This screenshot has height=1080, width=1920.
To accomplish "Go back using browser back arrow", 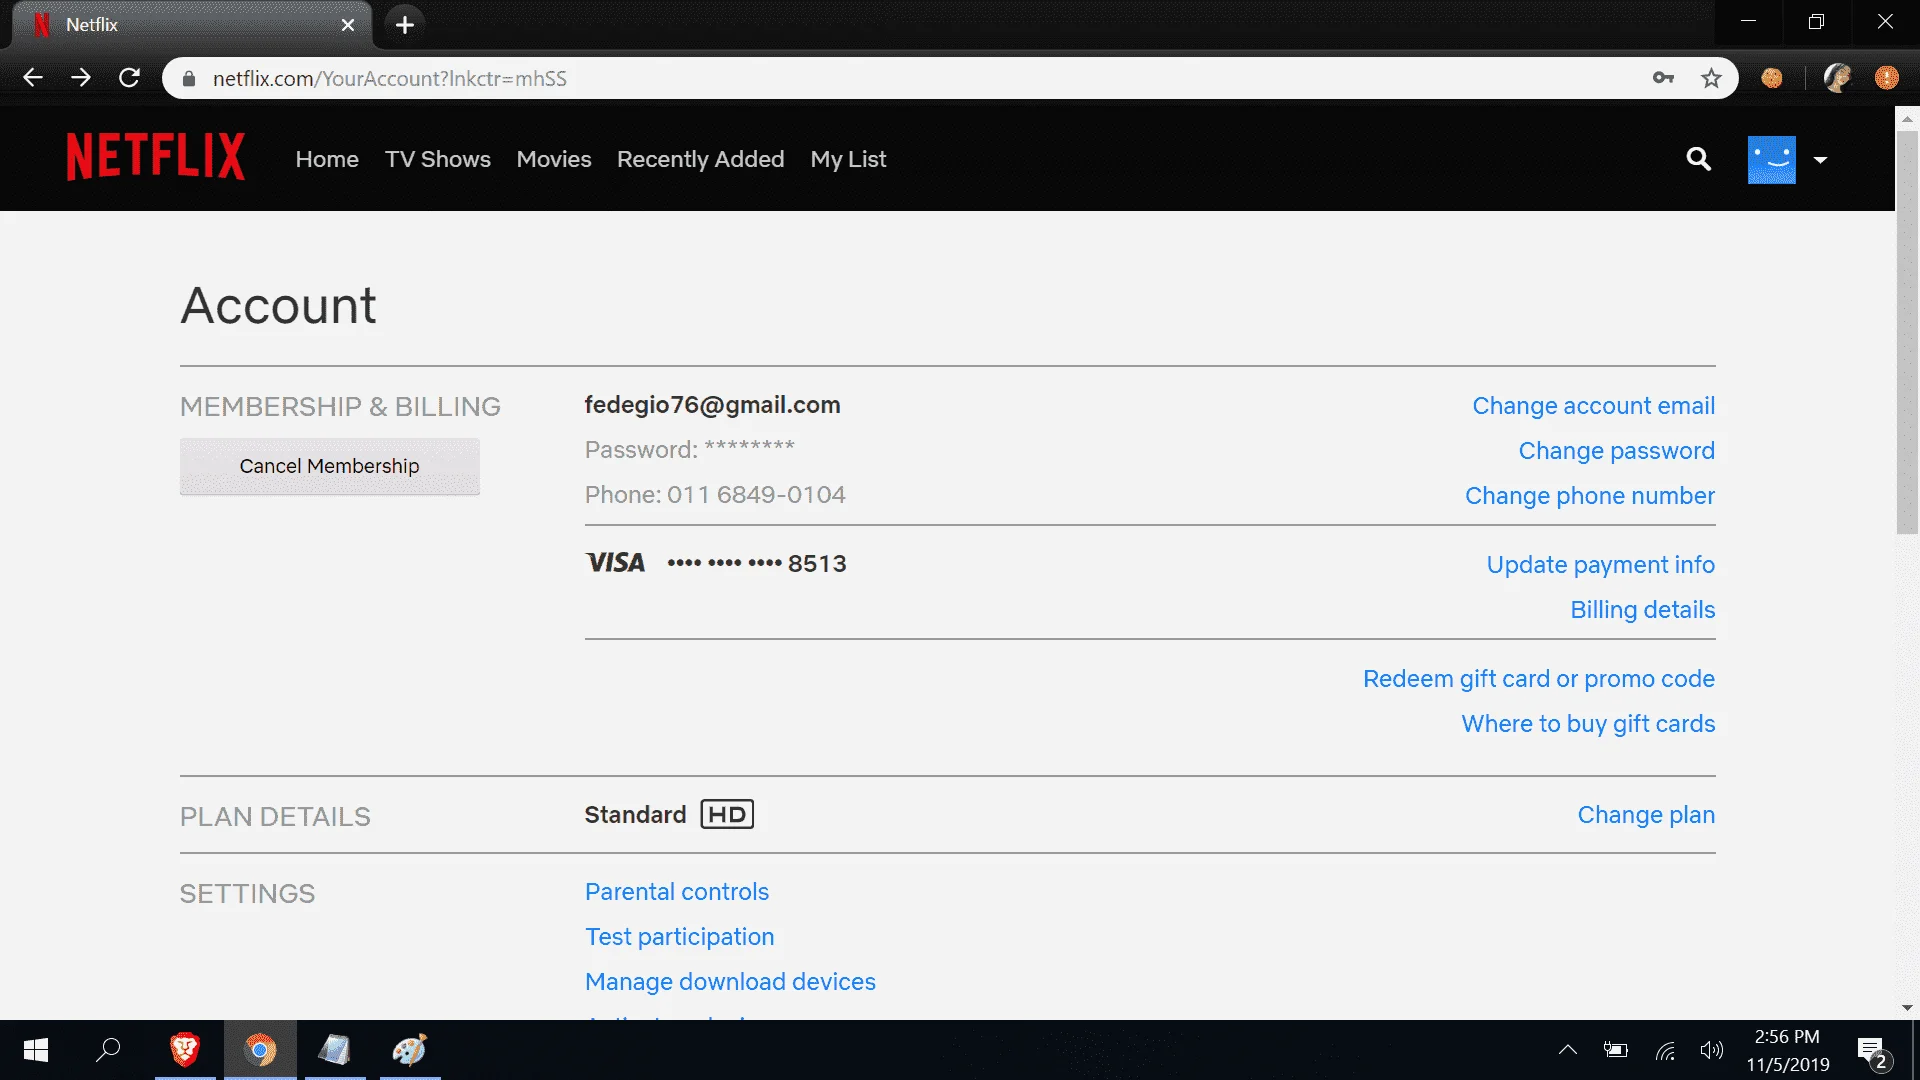I will (x=33, y=78).
